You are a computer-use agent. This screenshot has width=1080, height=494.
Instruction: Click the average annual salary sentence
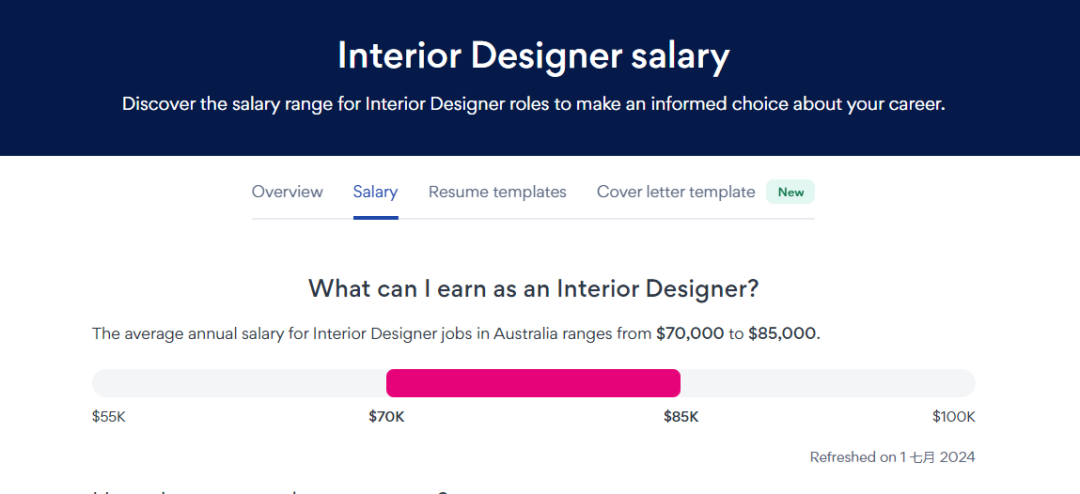[370, 334]
